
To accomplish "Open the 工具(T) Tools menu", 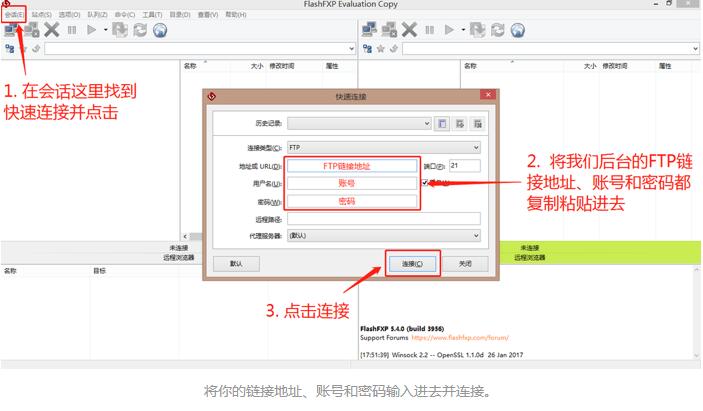I will [x=152, y=15].
